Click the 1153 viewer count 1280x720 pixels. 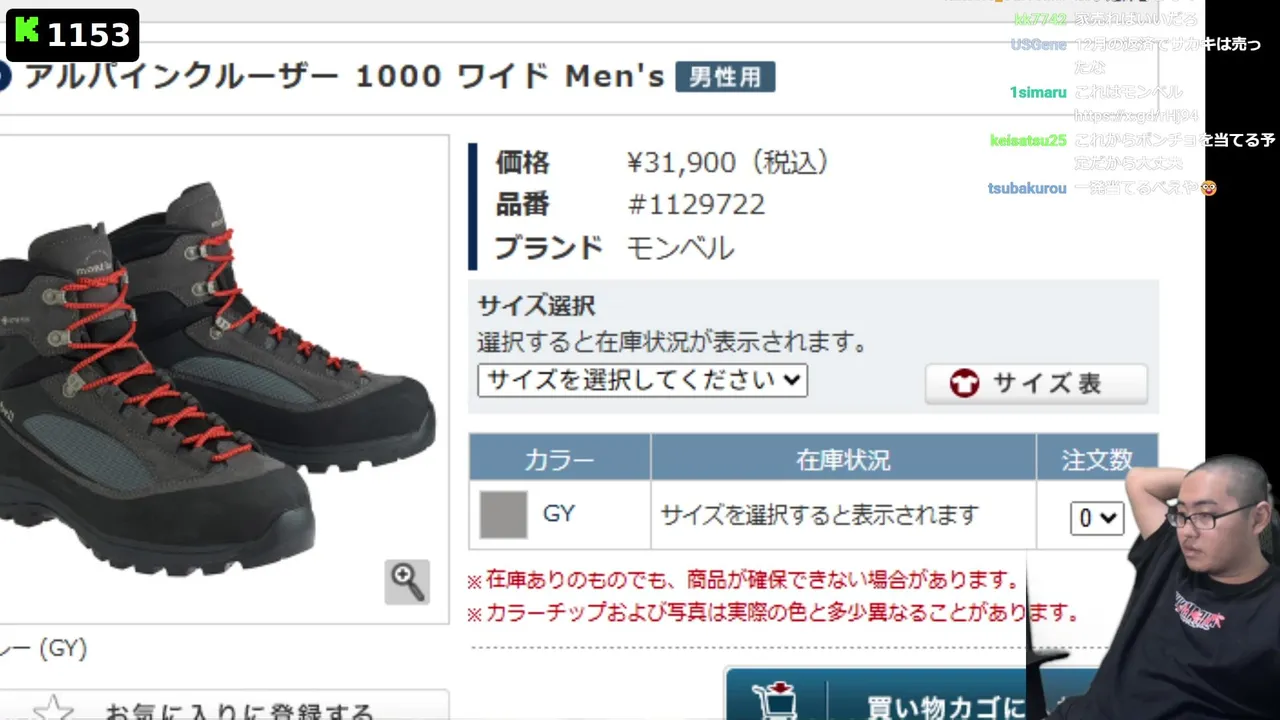88,35
